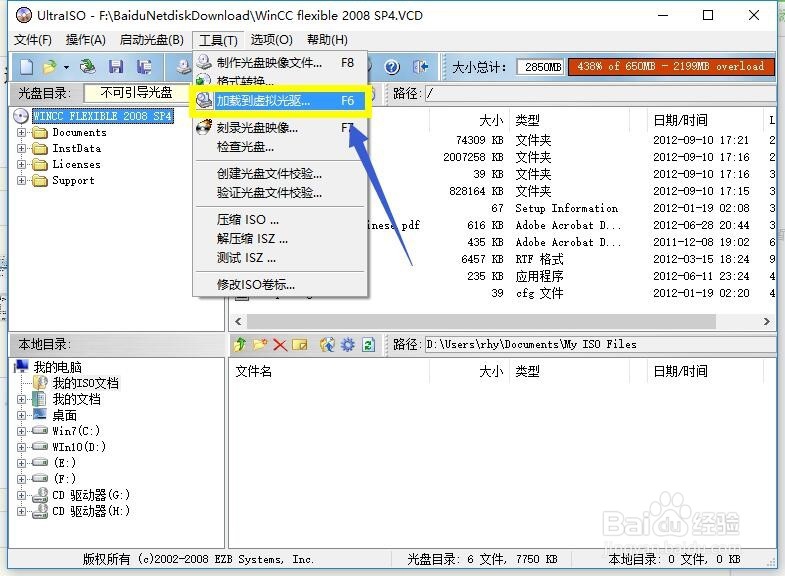Click the 刻录光盘映像 burn disc icon
The image size is (785, 576).
point(204,127)
